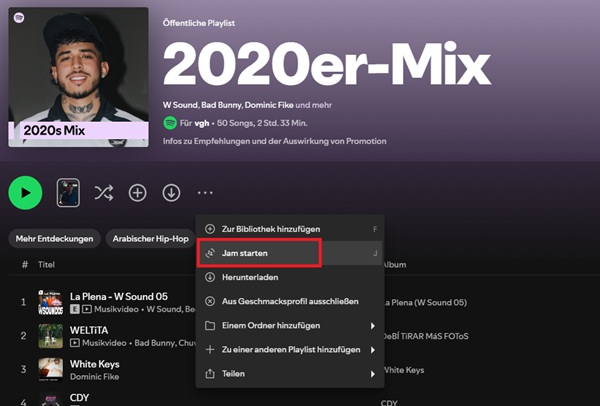This screenshot has height=406, width=600.
Task: Select Aus Geschmacksprofil ausschließen
Action: click(289, 301)
